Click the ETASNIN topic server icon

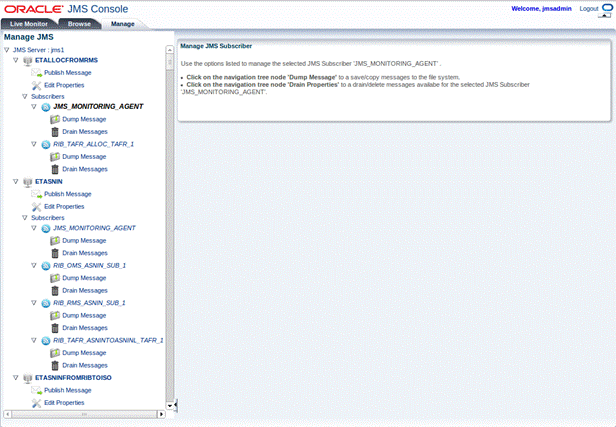pyautogui.click(x=28, y=182)
